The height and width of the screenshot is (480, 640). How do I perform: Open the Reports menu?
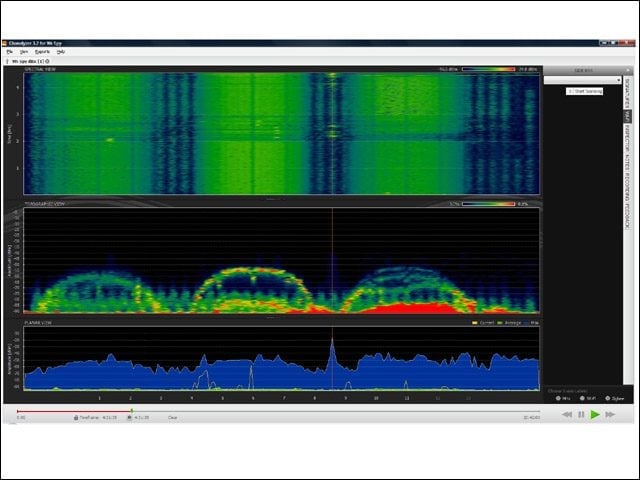tap(42, 52)
